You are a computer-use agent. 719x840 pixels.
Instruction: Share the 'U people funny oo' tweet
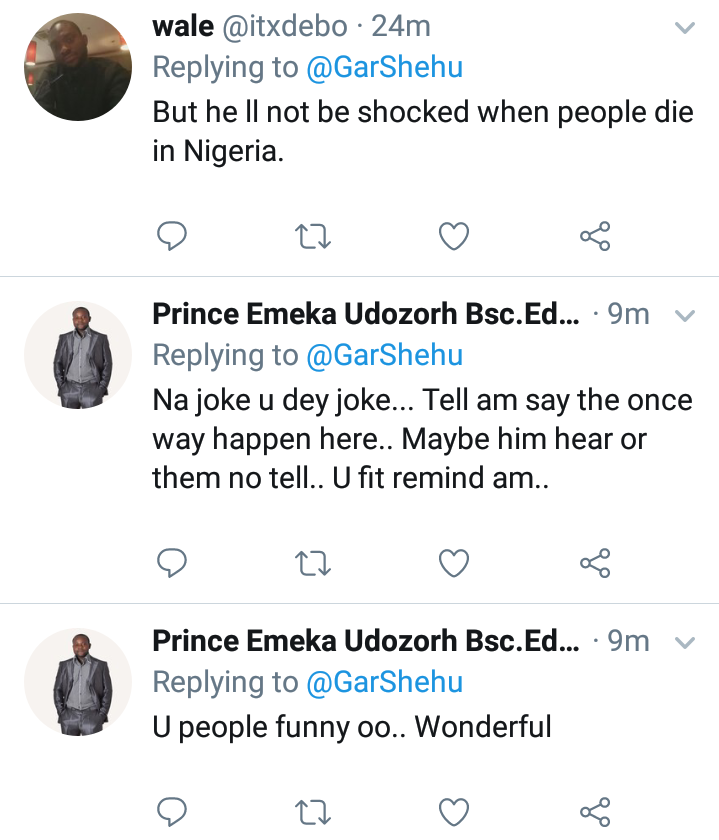tap(595, 812)
